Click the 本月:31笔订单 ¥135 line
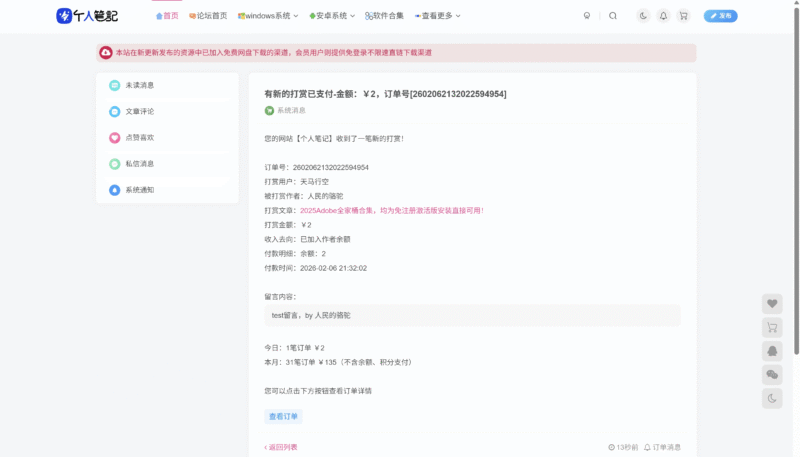The width and height of the screenshot is (800, 457). point(339,362)
